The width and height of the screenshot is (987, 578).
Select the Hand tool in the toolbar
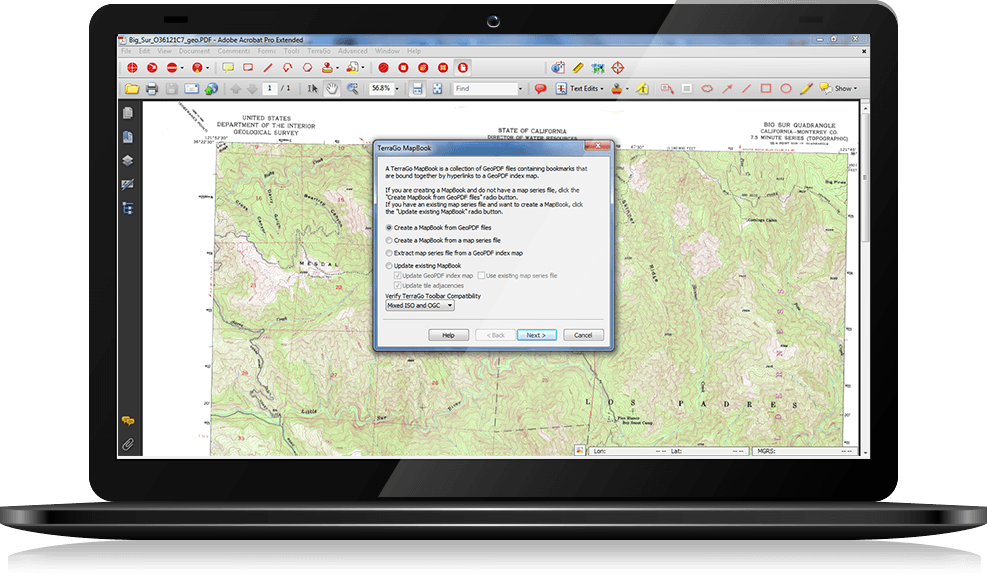coord(332,89)
